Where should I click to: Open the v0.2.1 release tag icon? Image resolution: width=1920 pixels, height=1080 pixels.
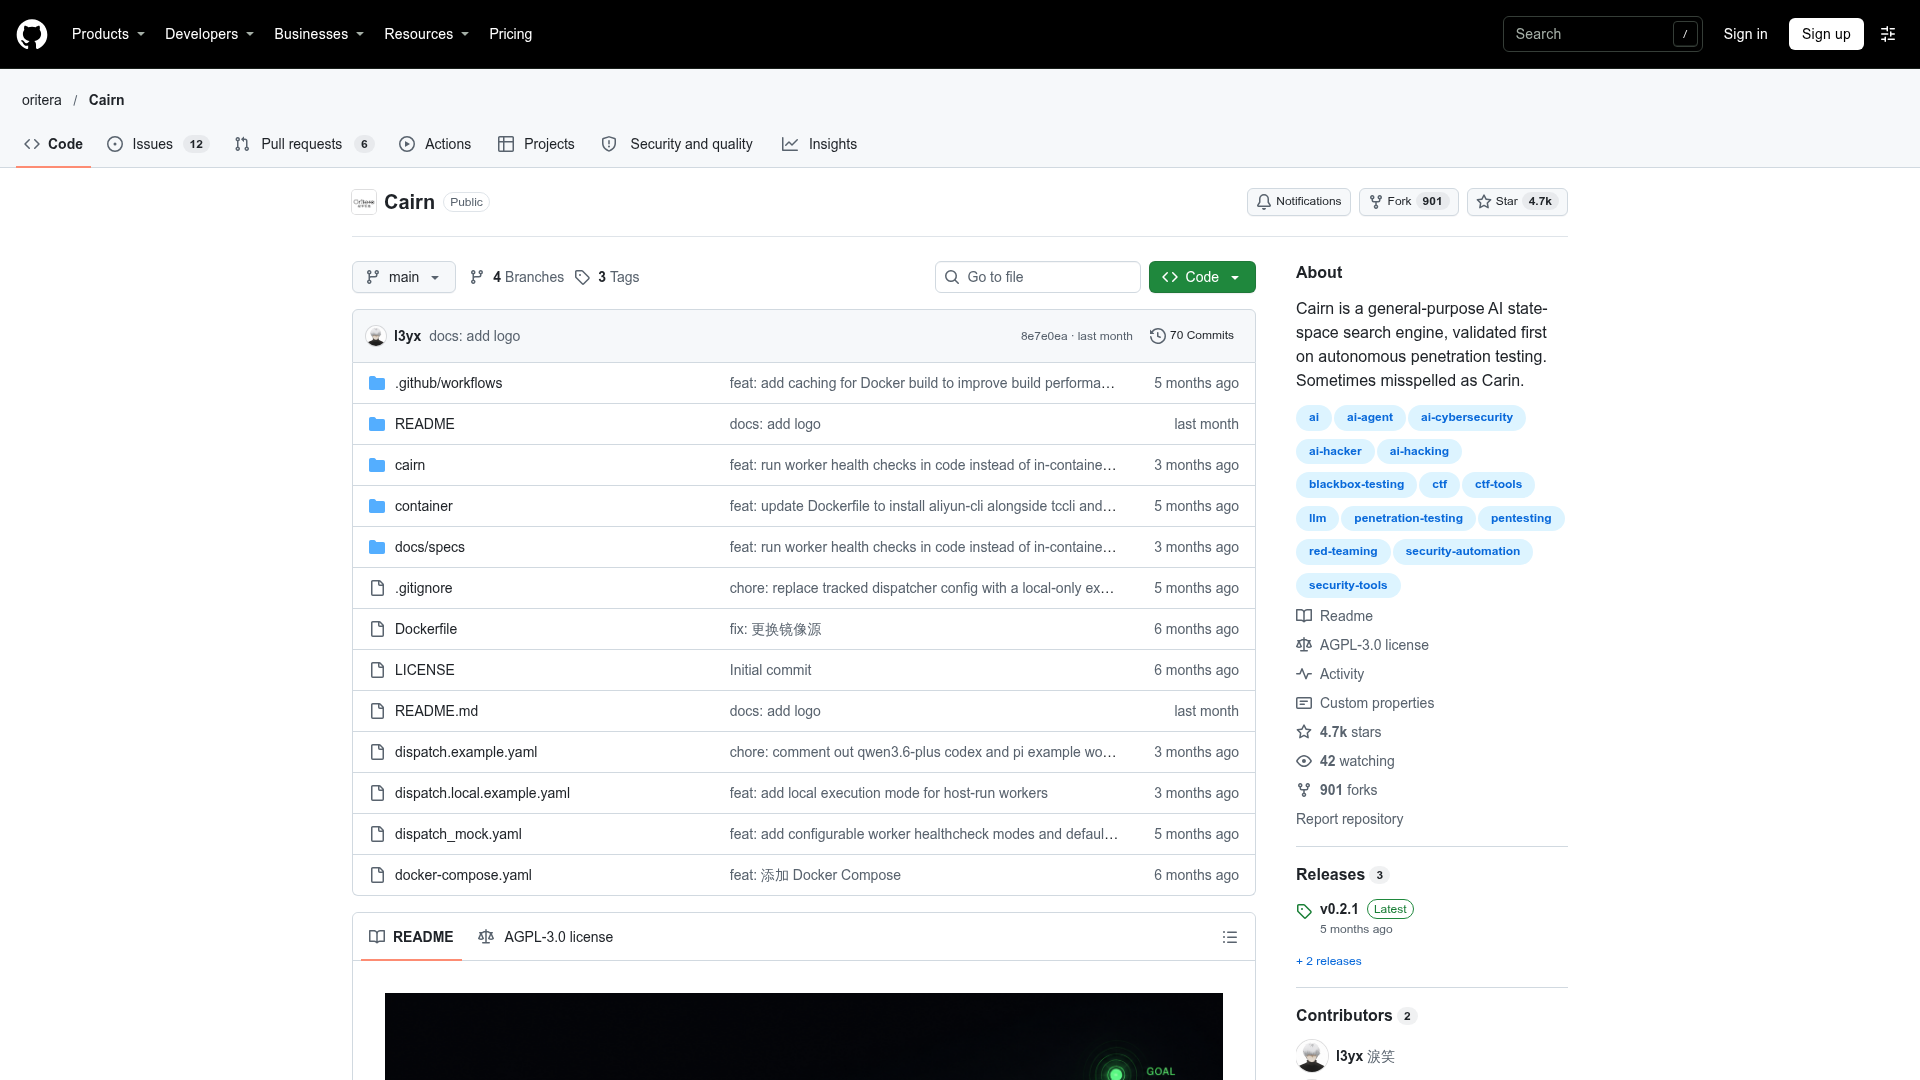(x=1304, y=911)
